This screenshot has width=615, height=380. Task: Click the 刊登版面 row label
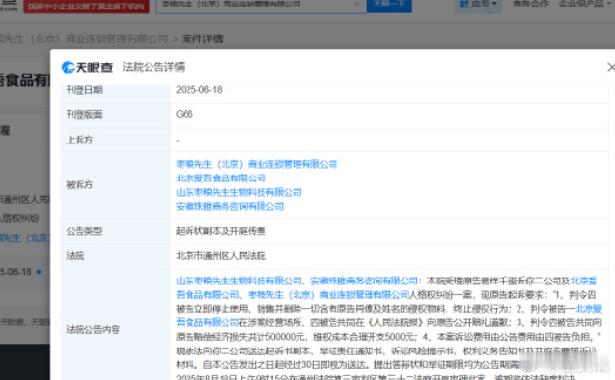(x=84, y=115)
